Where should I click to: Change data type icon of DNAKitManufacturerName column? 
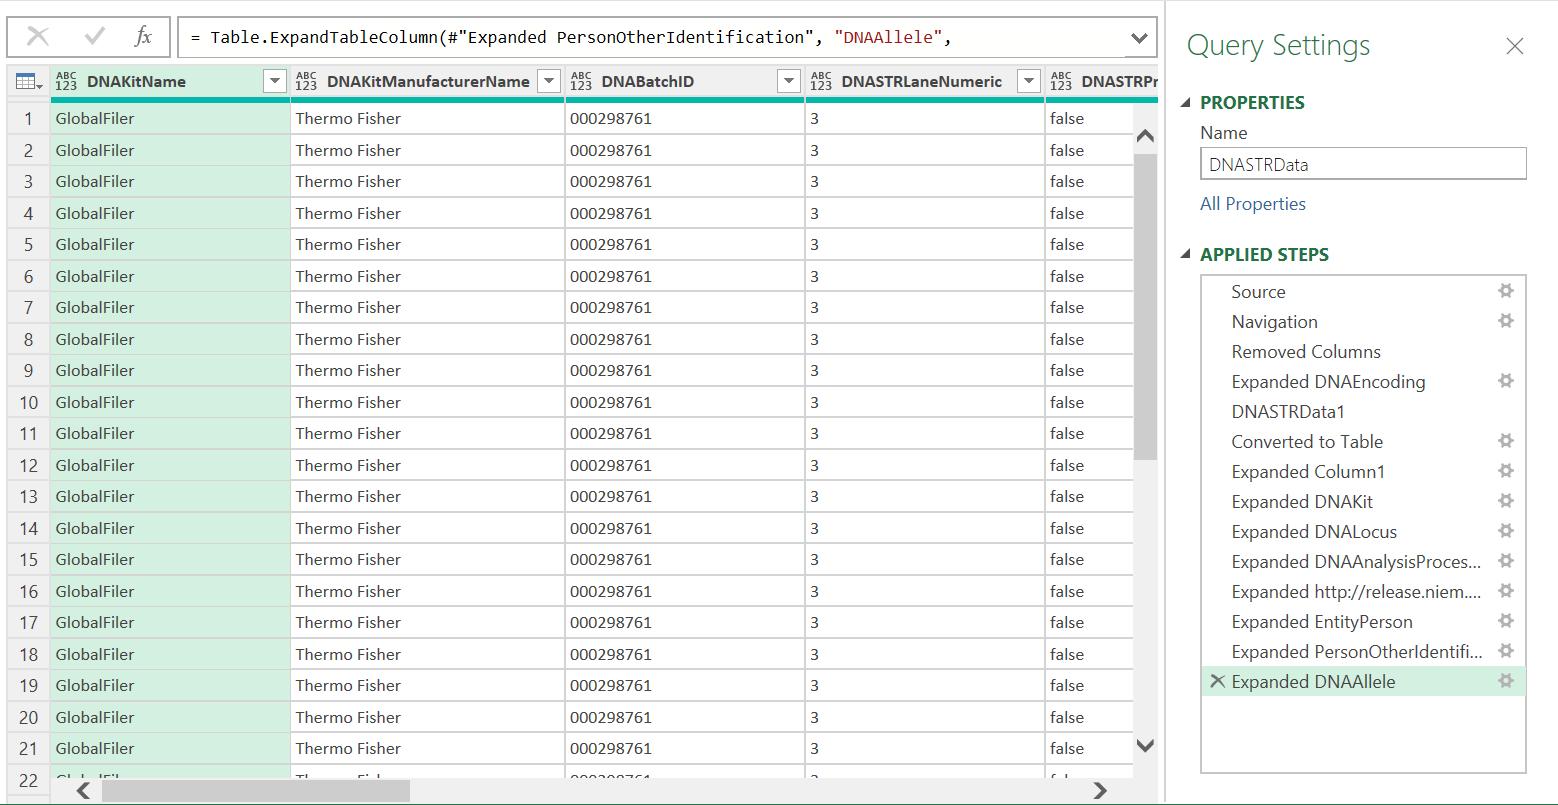[x=306, y=82]
